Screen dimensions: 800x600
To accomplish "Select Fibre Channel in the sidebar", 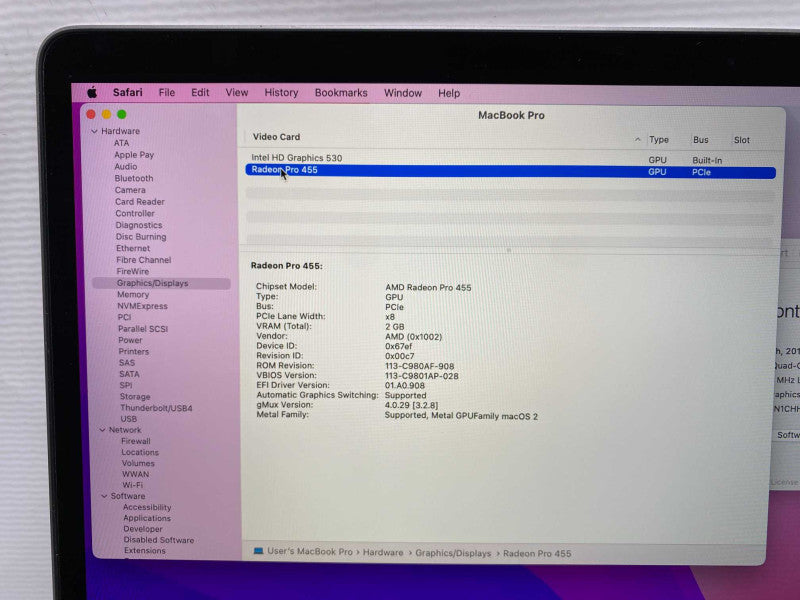I will coord(143,260).
